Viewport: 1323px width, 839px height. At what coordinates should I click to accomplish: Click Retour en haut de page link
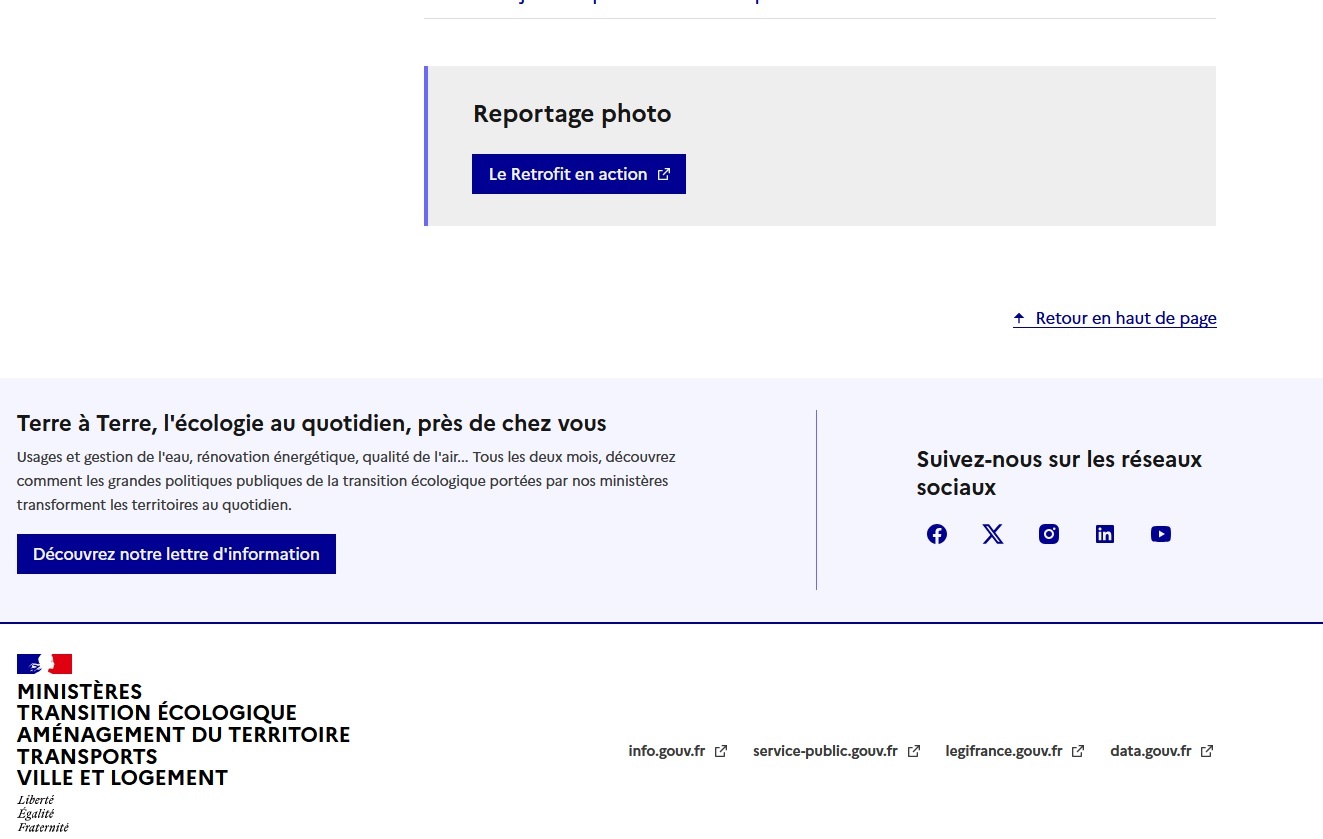(x=1115, y=318)
